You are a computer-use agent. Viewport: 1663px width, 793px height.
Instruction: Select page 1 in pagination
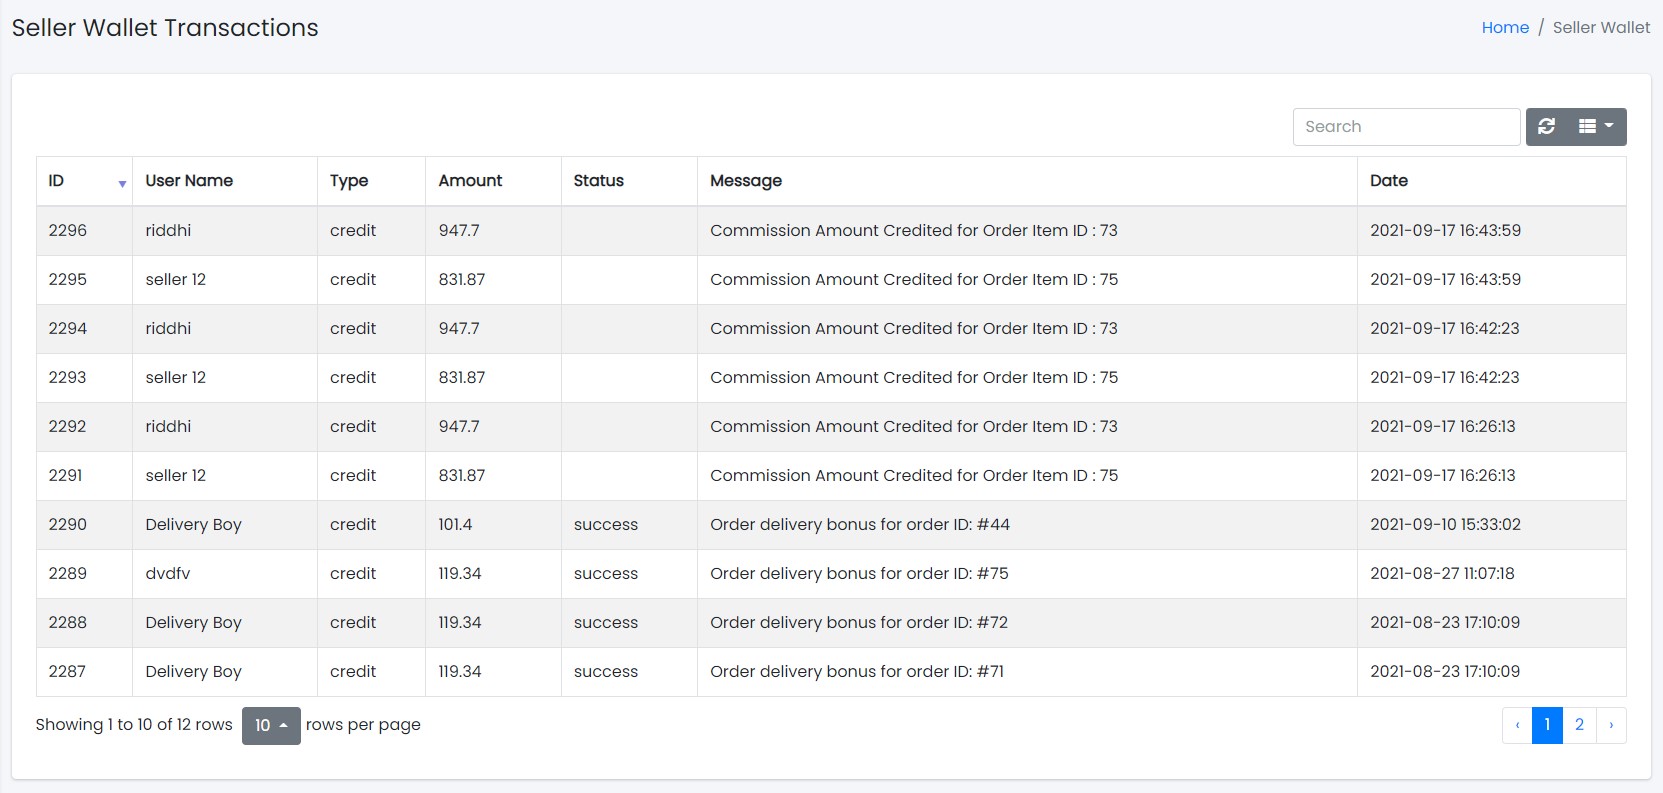click(1547, 725)
